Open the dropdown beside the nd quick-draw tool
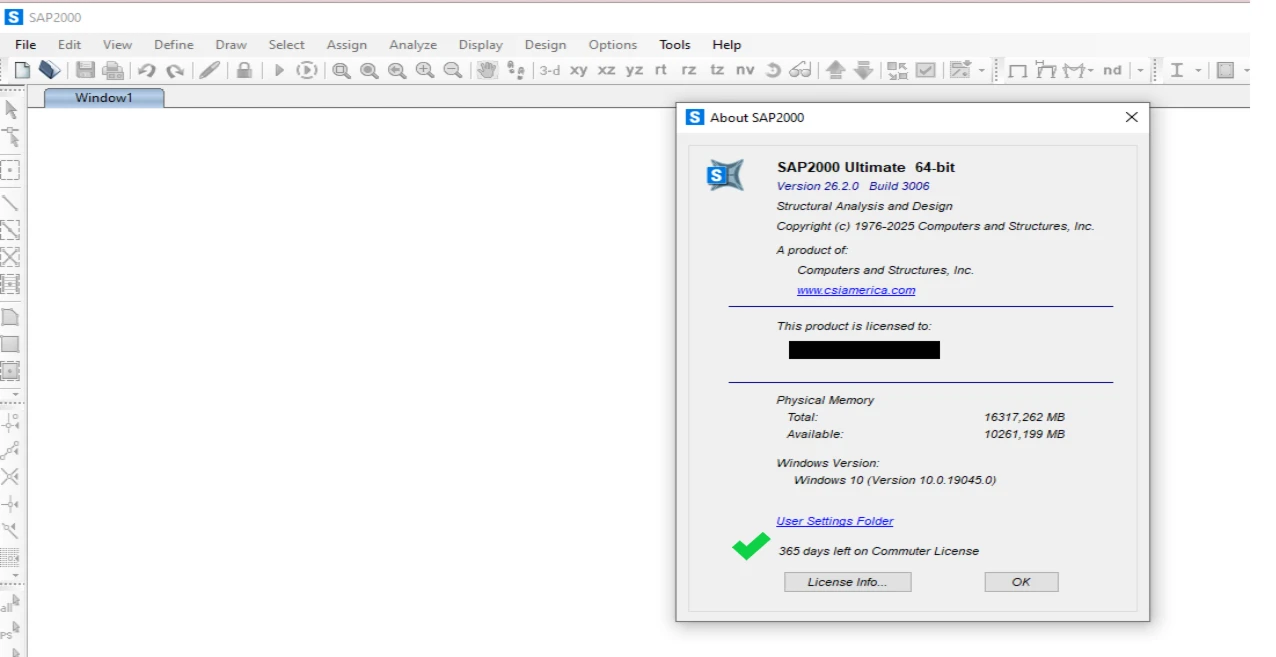Screen dimensions: 1276x657 point(1140,70)
